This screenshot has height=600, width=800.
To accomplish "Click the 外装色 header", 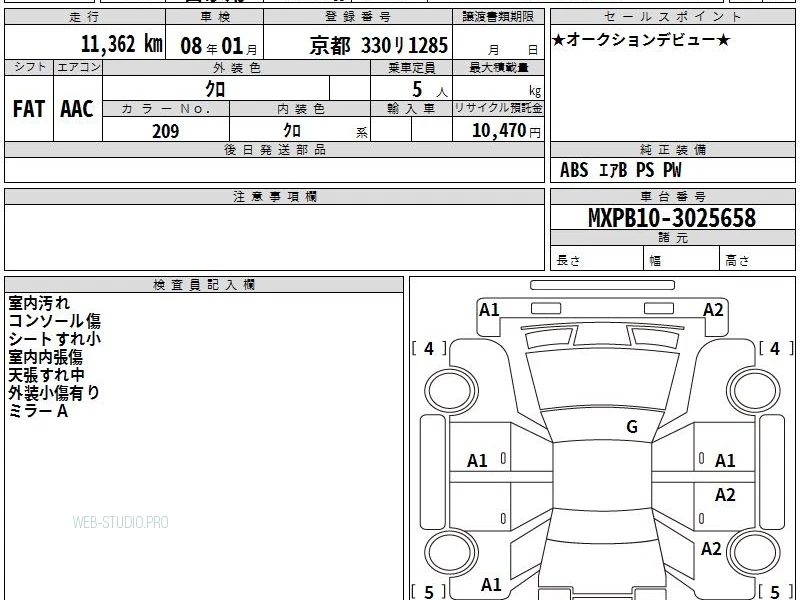I will (237, 68).
